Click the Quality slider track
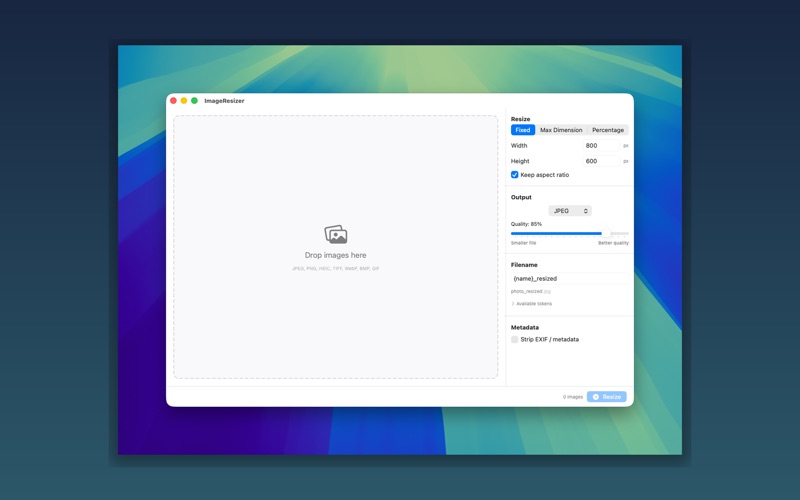The width and height of the screenshot is (800, 500). tap(569, 233)
